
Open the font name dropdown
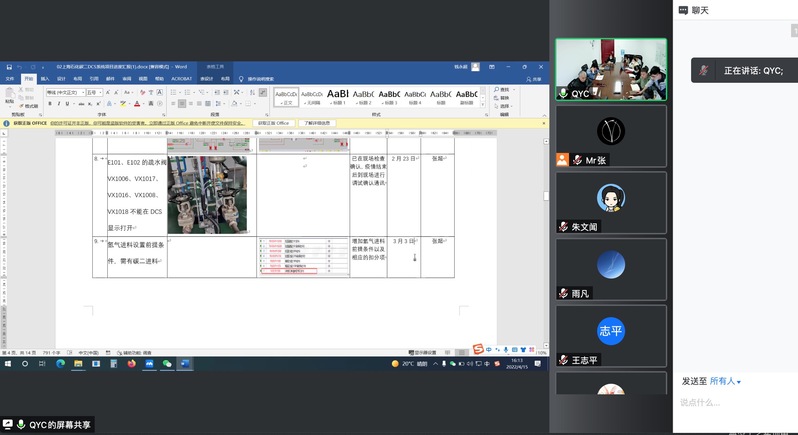tap(82, 92)
